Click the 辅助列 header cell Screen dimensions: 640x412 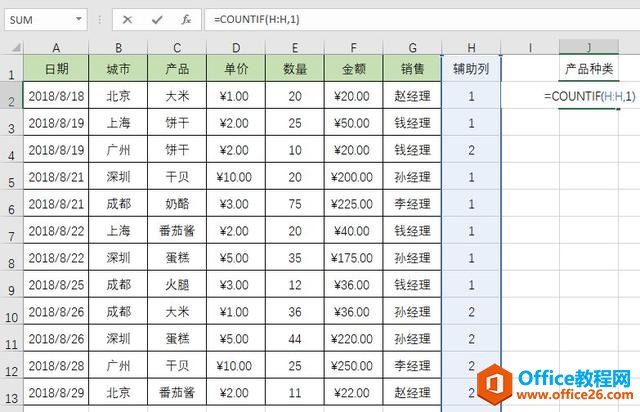coord(470,69)
